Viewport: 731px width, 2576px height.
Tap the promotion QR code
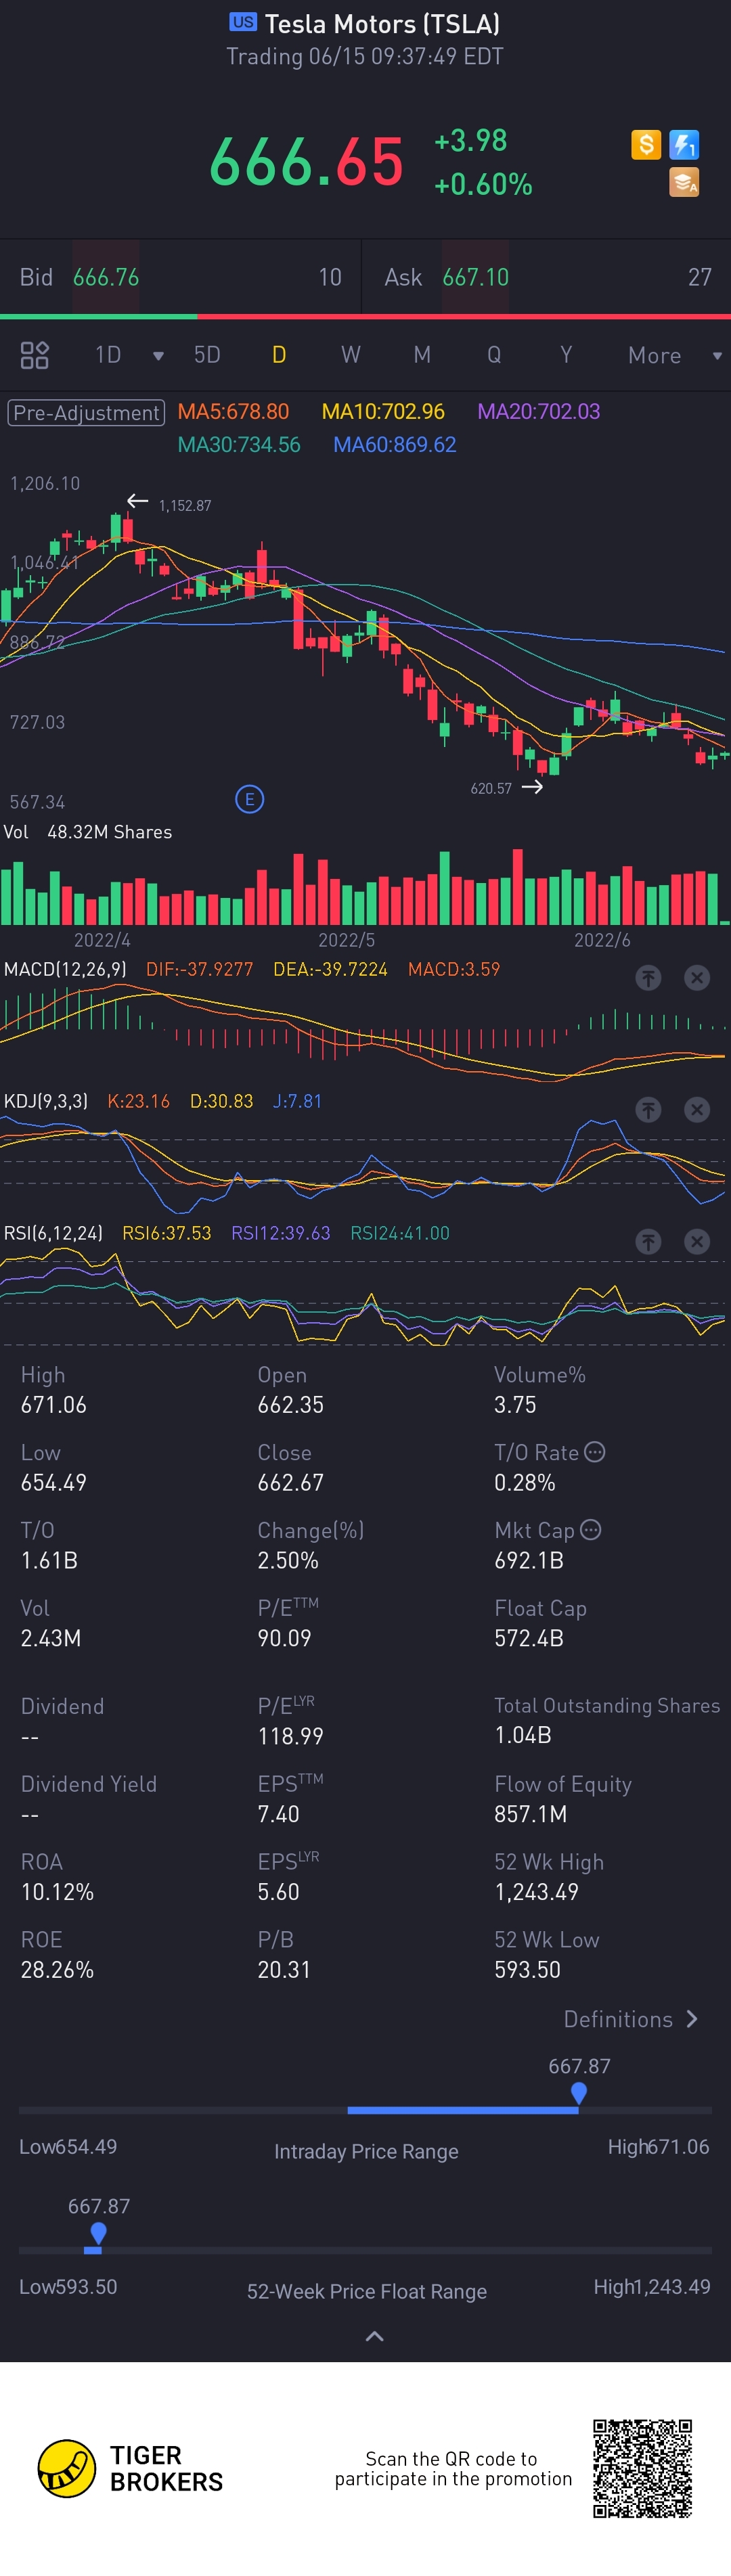point(642,2468)
